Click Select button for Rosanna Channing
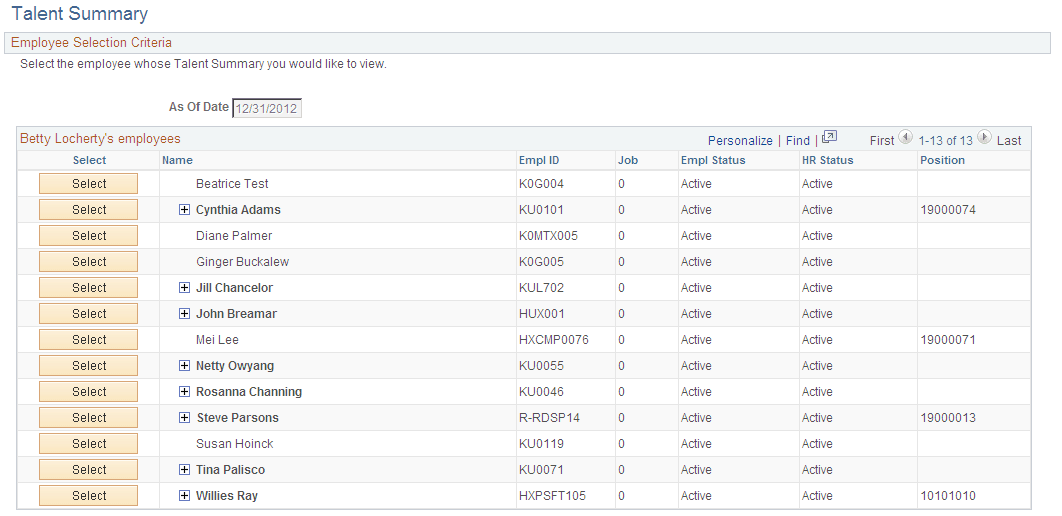1062x516 pixels. tap(89, 391)
